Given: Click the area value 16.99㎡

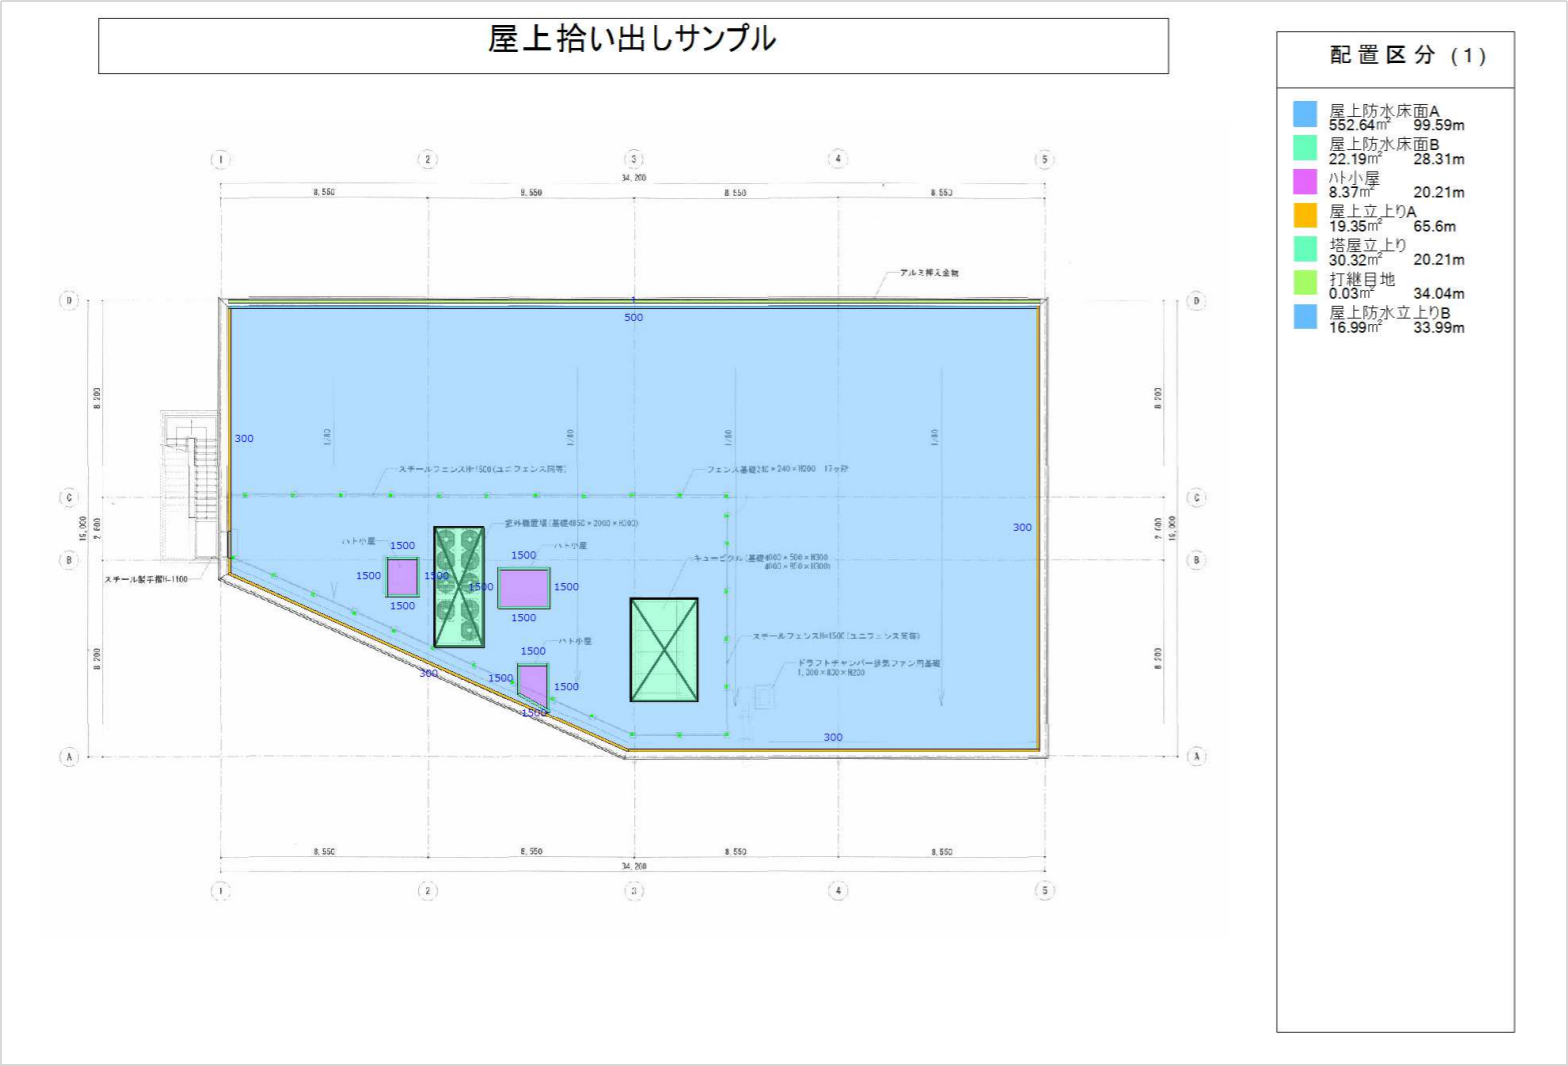Looking at the screenshot, I should (1355, 327).
